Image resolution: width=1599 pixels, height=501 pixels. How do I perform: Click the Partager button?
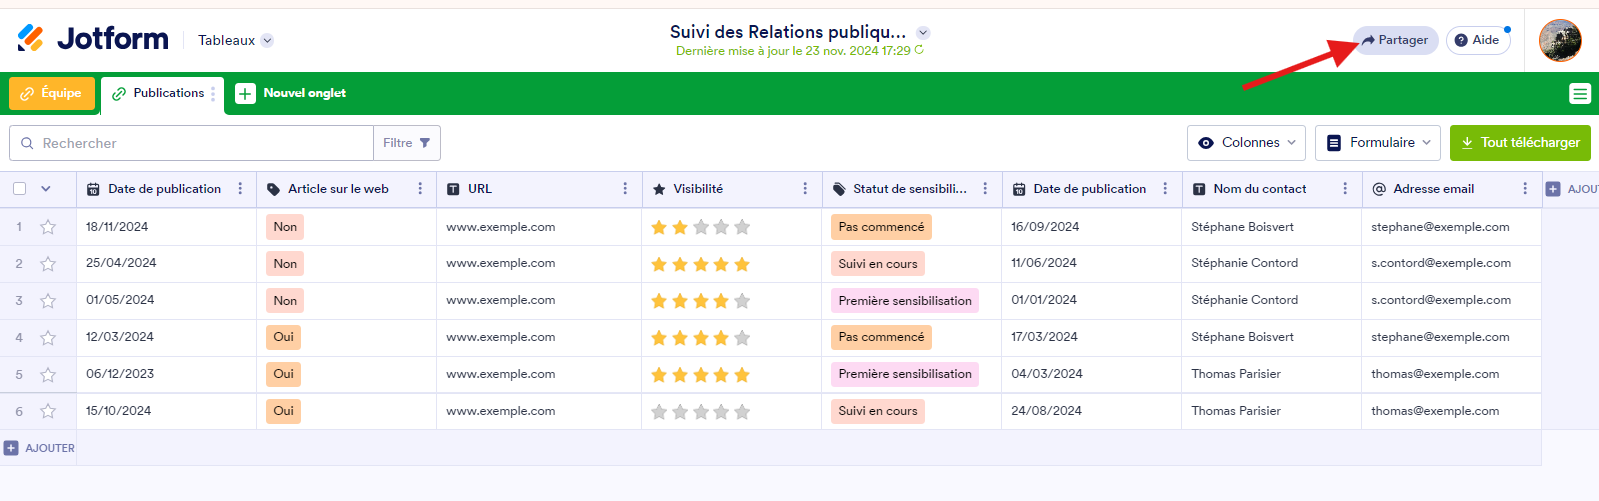pos(1395,41)
